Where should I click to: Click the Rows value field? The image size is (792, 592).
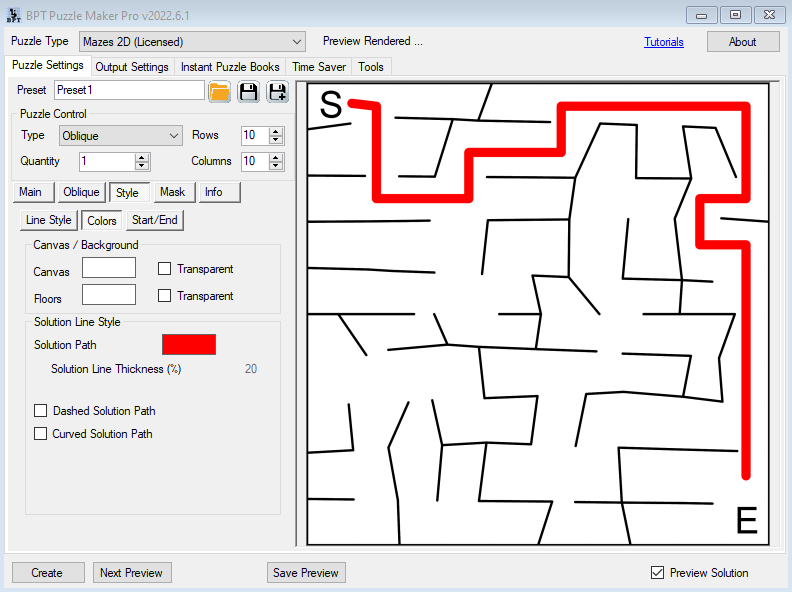(x=255, y=135)
